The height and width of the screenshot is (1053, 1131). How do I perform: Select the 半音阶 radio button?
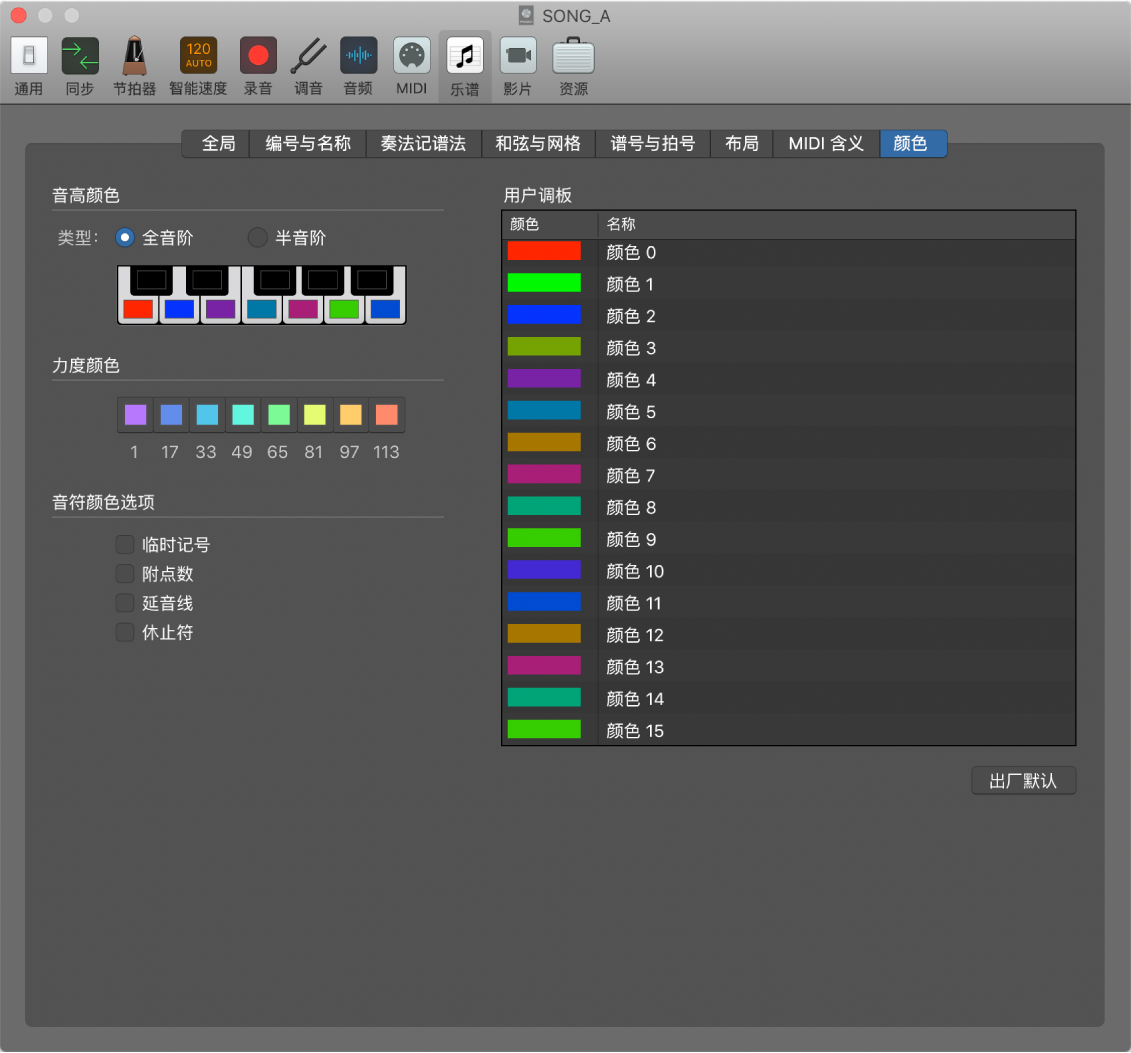point(258,237)
